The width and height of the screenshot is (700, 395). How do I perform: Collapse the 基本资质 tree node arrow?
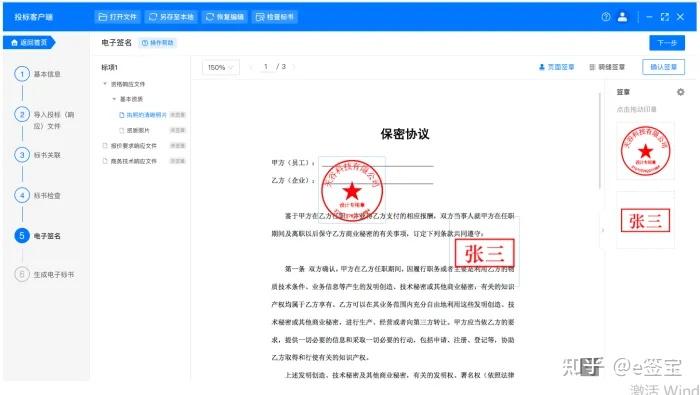click(x=114, y=99)
